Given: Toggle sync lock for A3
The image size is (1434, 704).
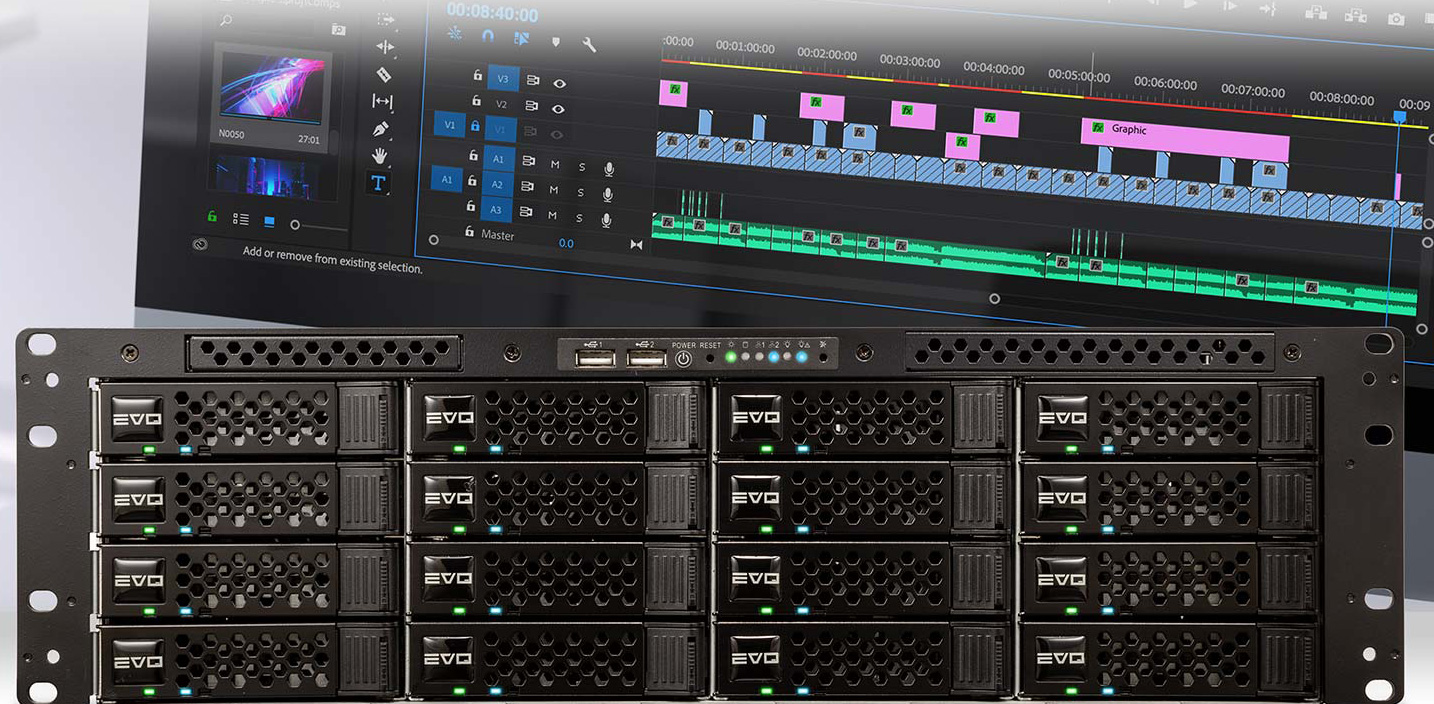Looking at the screenshot, I should pos(527,213).
